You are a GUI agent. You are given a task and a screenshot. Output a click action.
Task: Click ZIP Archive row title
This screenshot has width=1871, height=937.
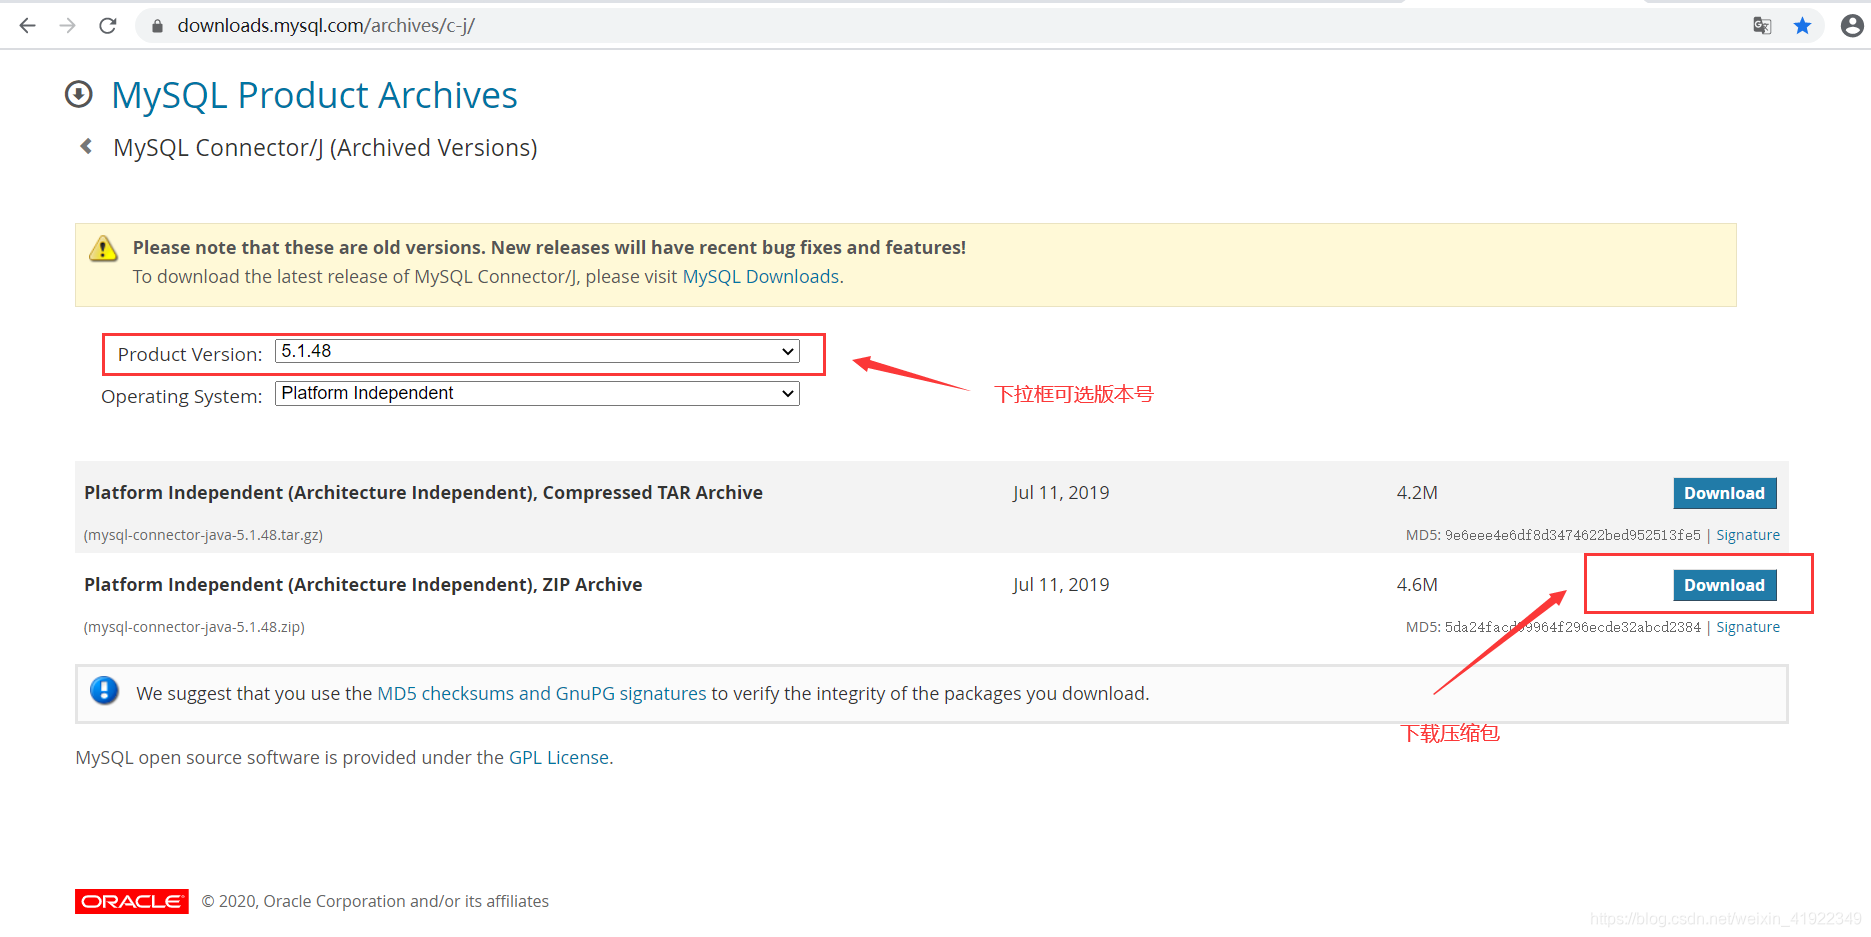click(363, 585)
